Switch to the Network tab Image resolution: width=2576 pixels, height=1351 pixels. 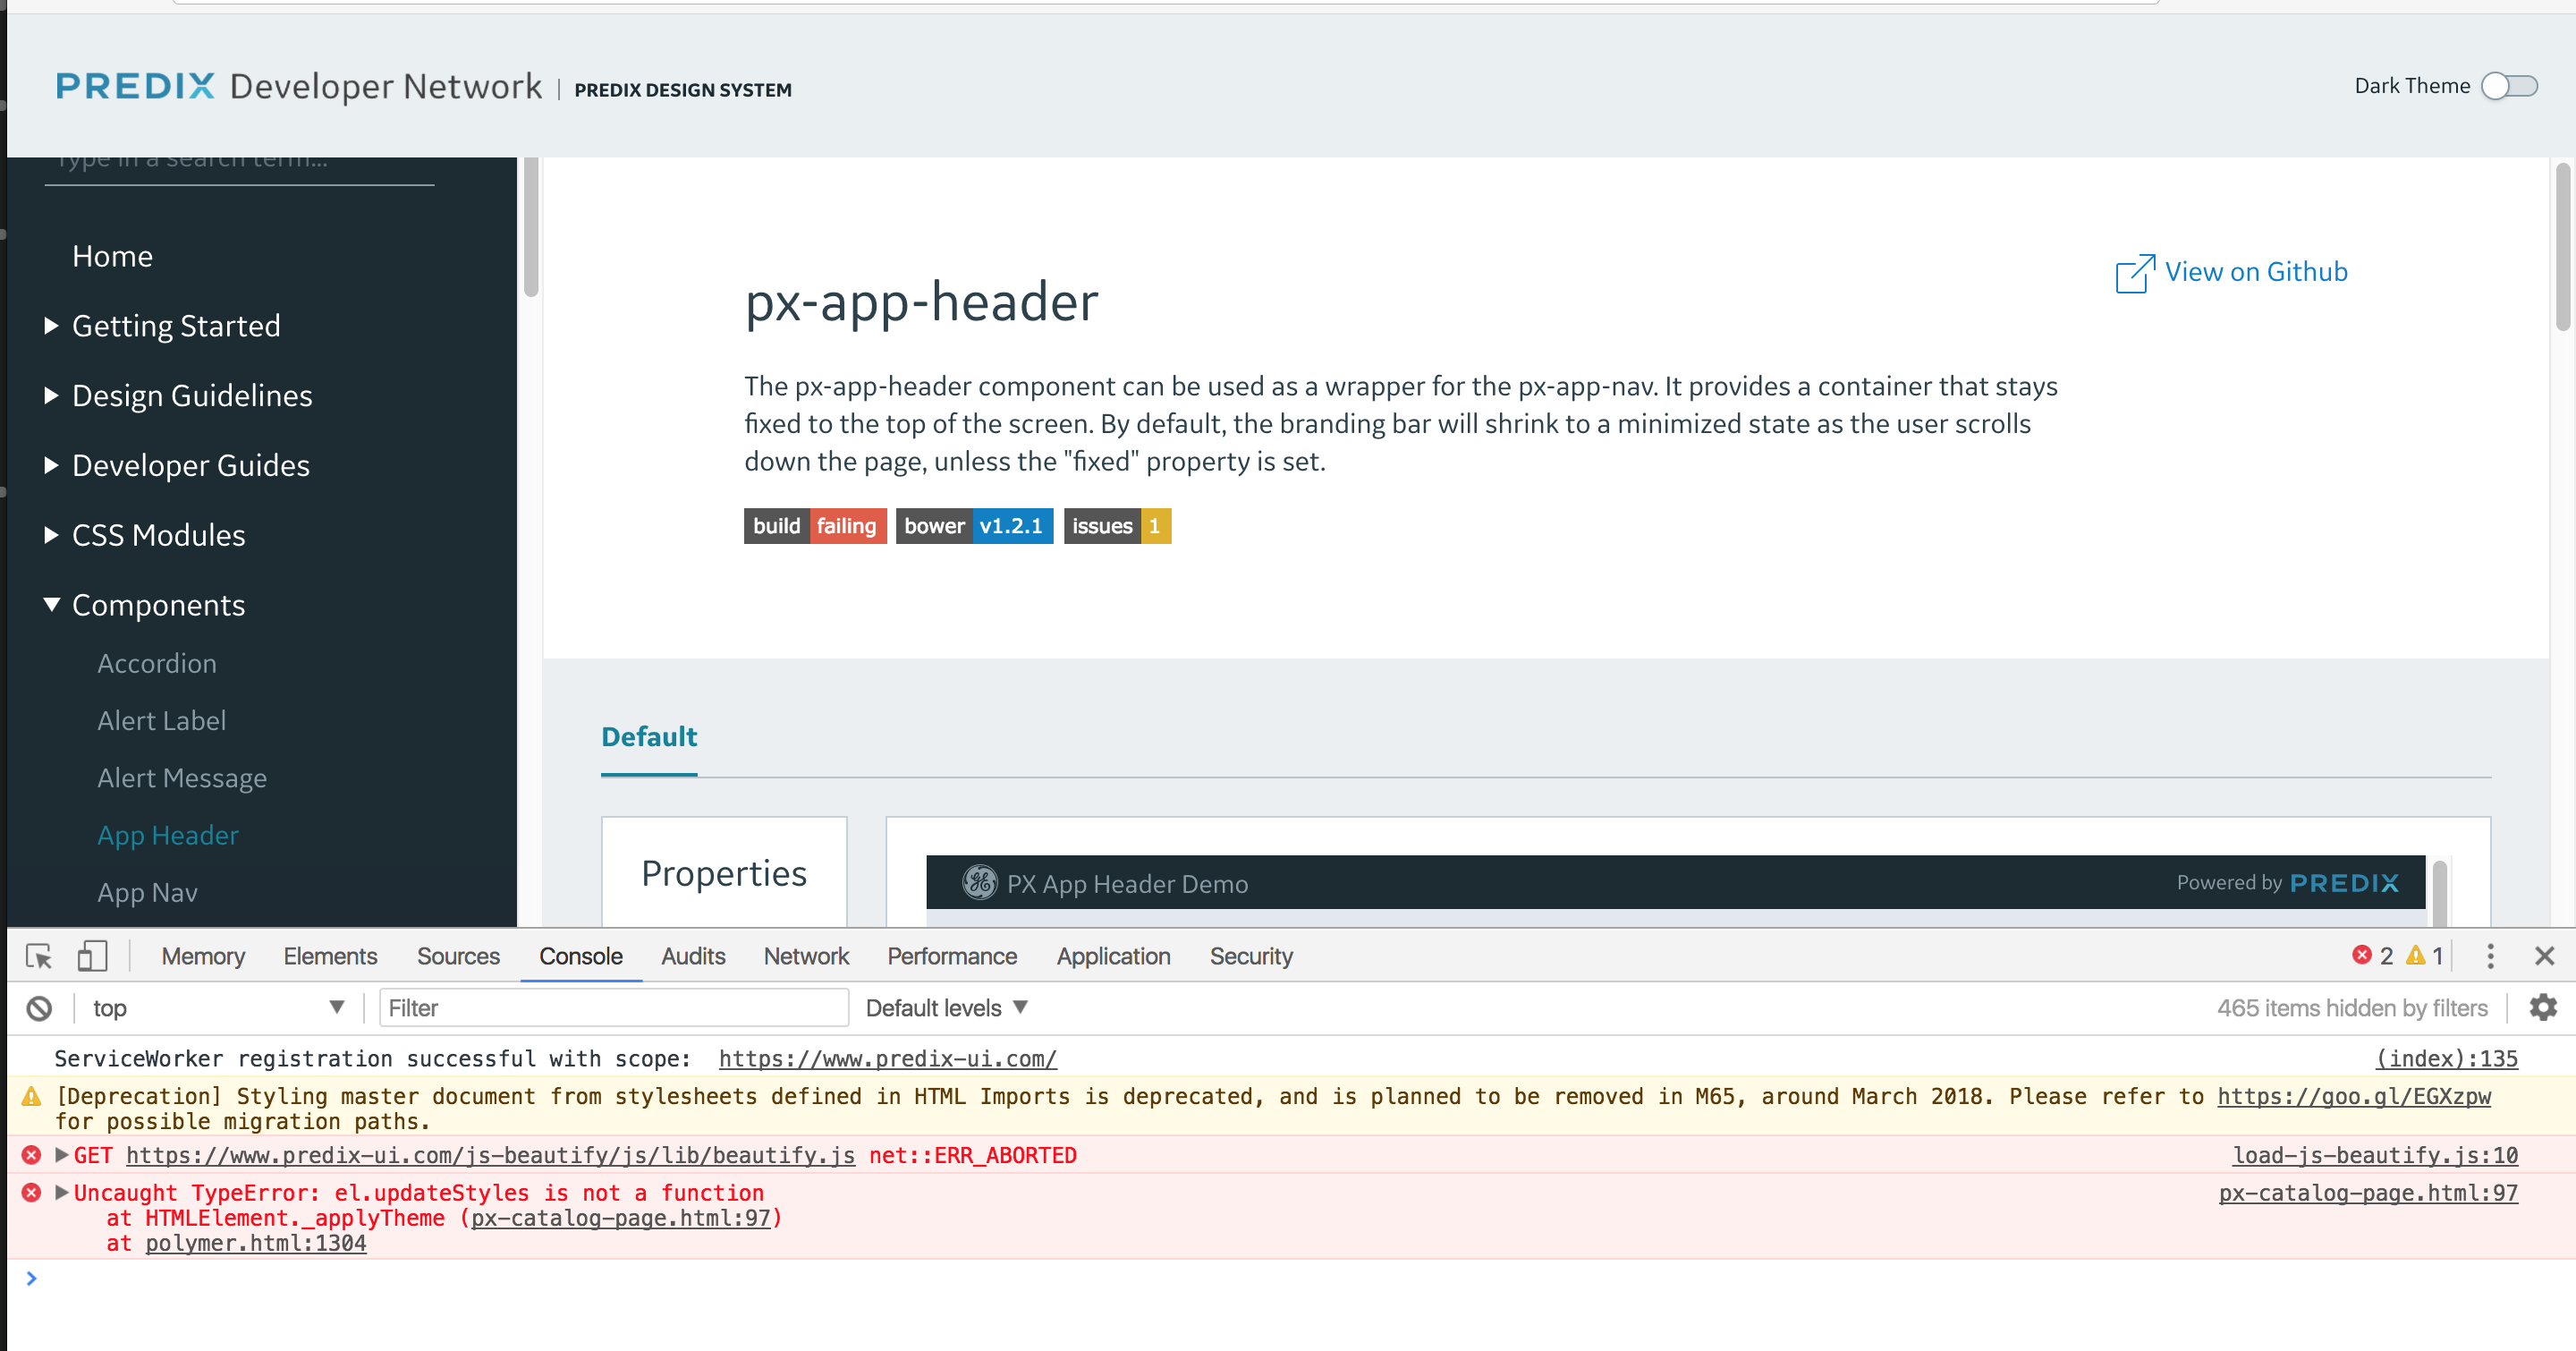pos(806,956)
